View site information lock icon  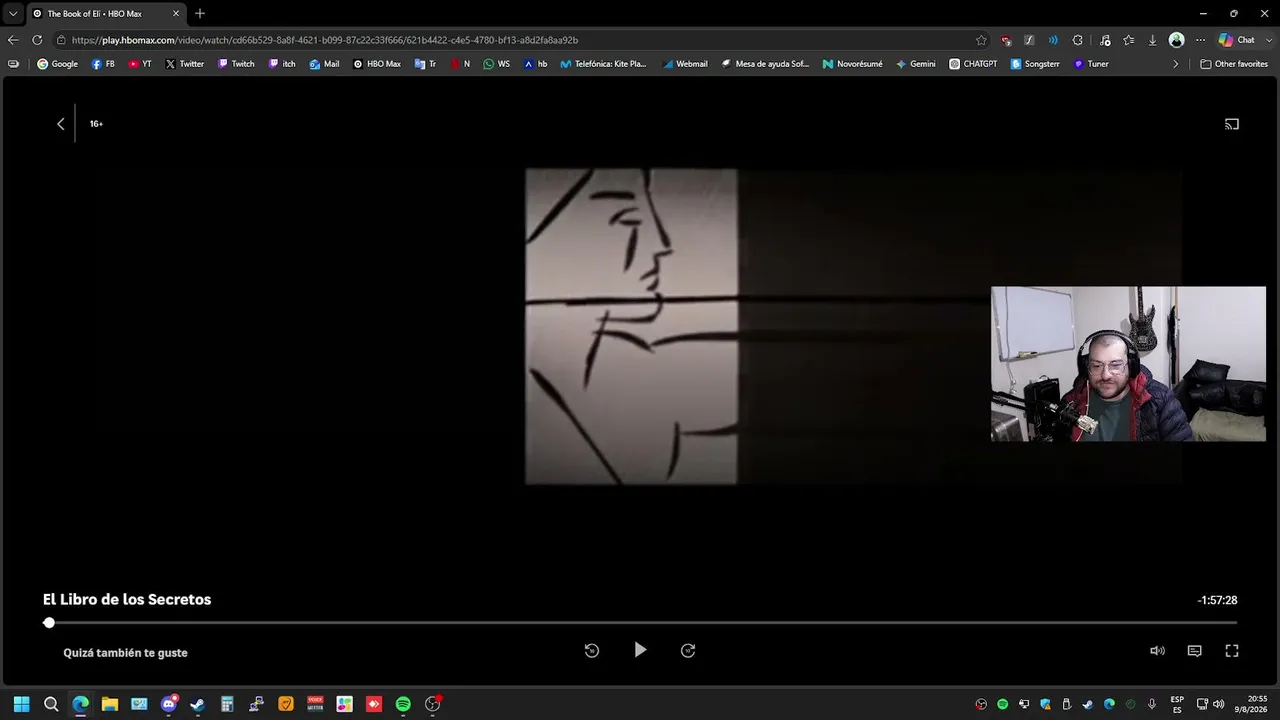click(61, 40)
